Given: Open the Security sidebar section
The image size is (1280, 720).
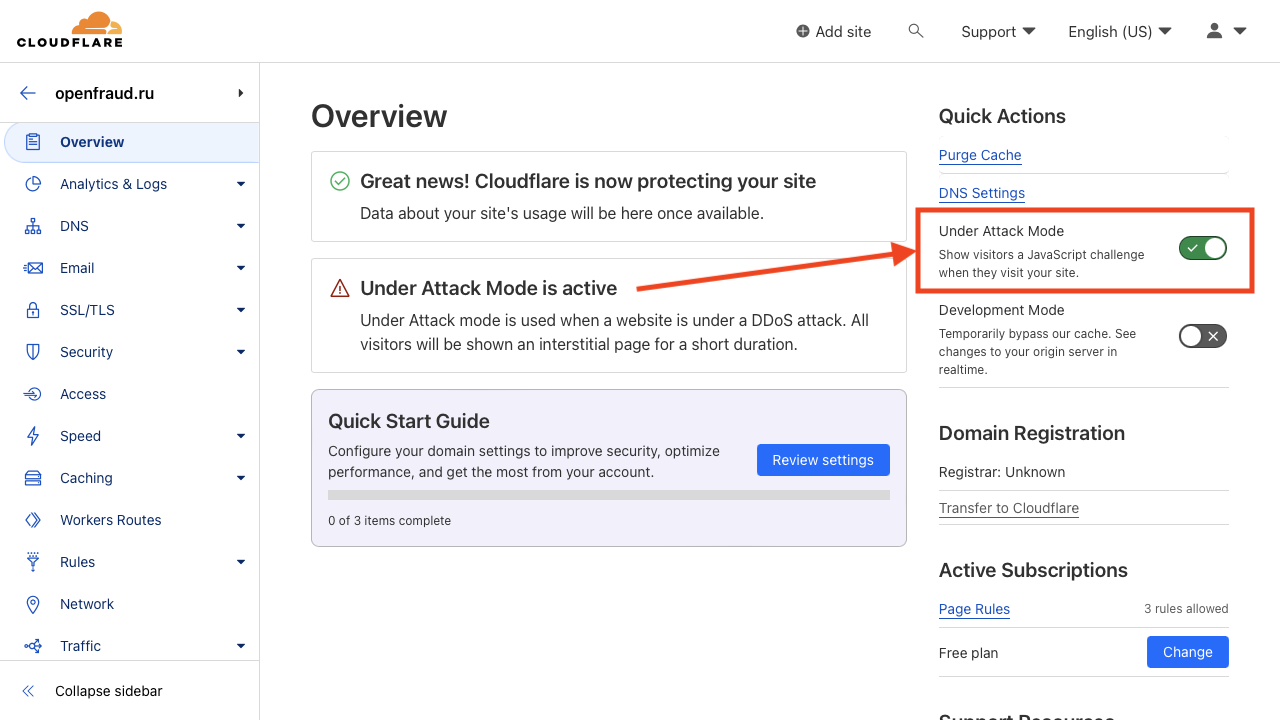Looking at the screenshot, I should [130, 352].
